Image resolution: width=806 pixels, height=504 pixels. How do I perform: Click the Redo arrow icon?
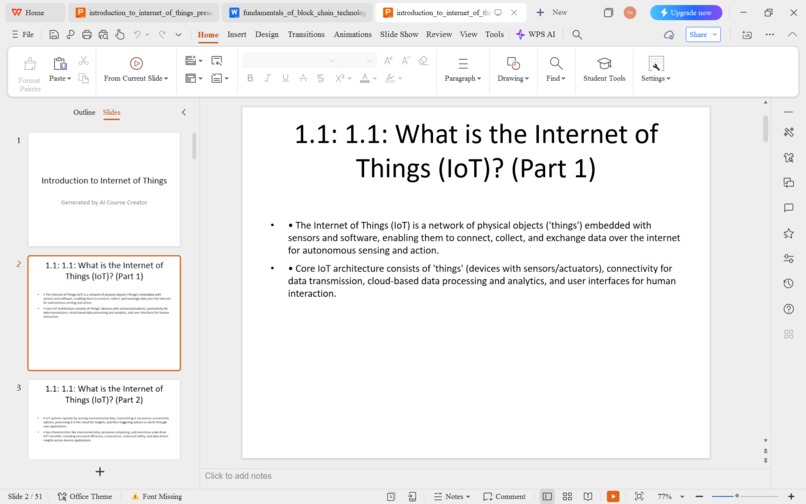162,34
